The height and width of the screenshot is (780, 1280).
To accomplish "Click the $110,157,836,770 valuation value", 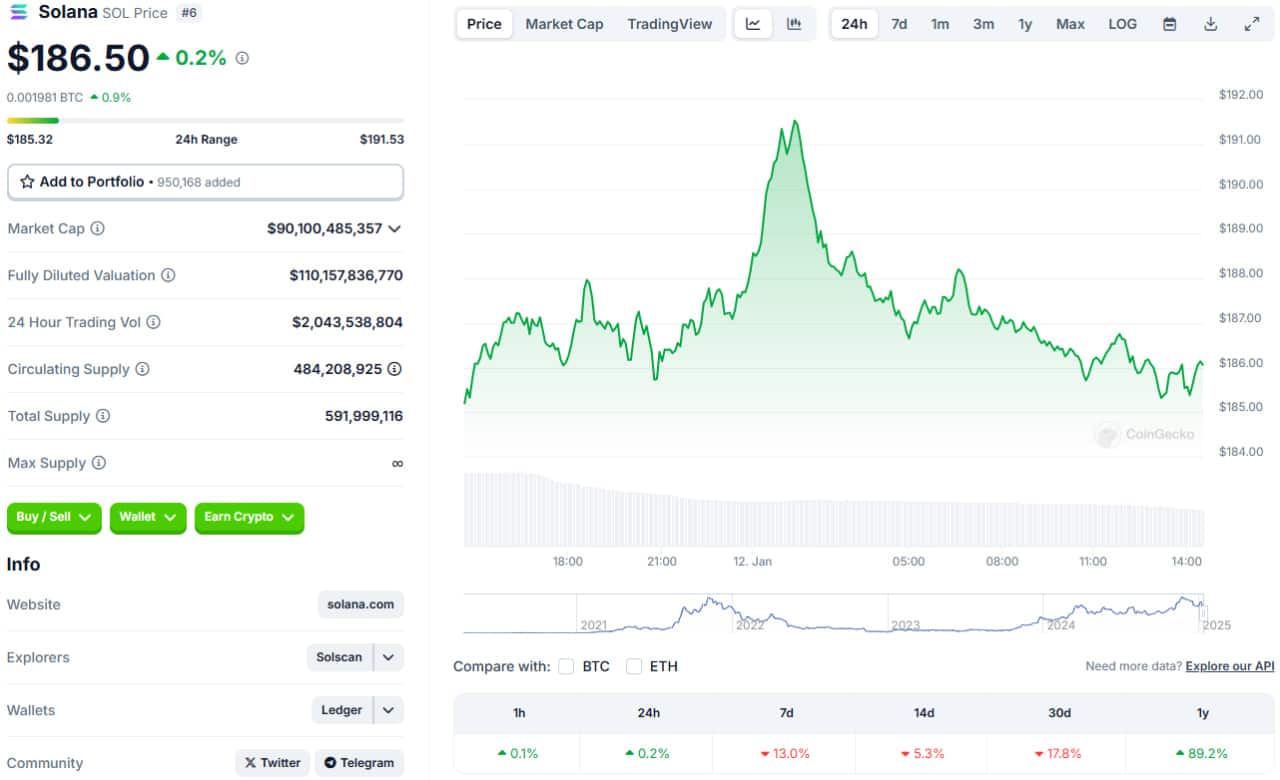I will click(x=346, y=275).
